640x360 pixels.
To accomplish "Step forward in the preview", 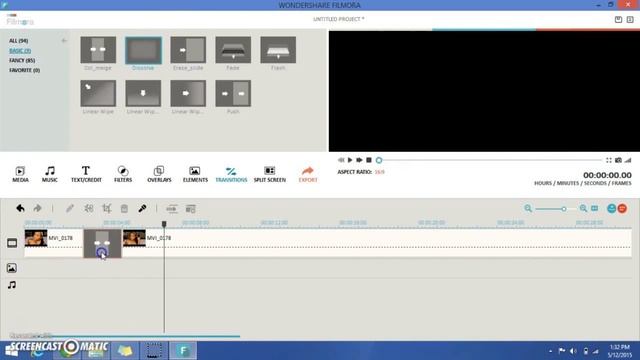I will click(x=359, y=160).
